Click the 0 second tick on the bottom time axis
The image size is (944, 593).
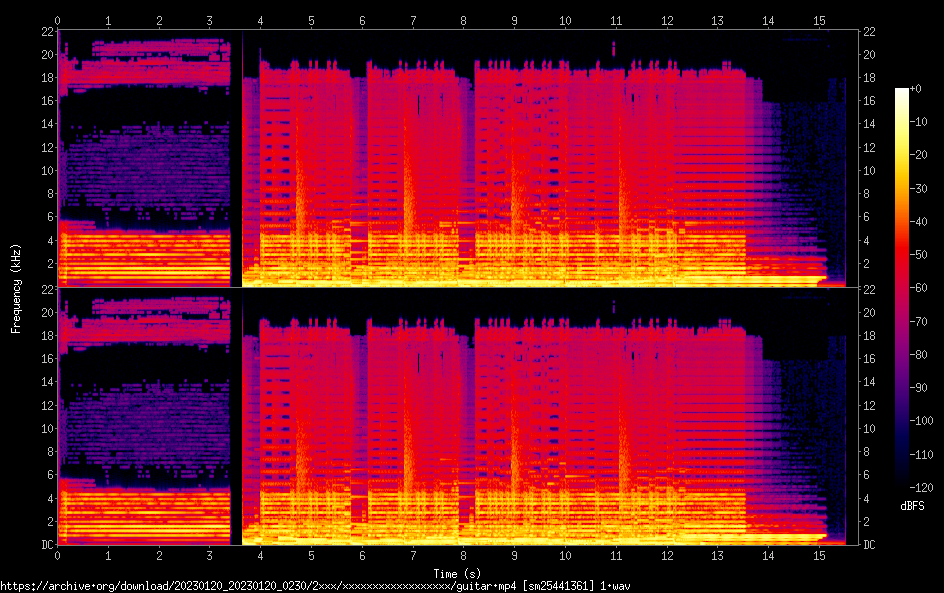point(58,556)
